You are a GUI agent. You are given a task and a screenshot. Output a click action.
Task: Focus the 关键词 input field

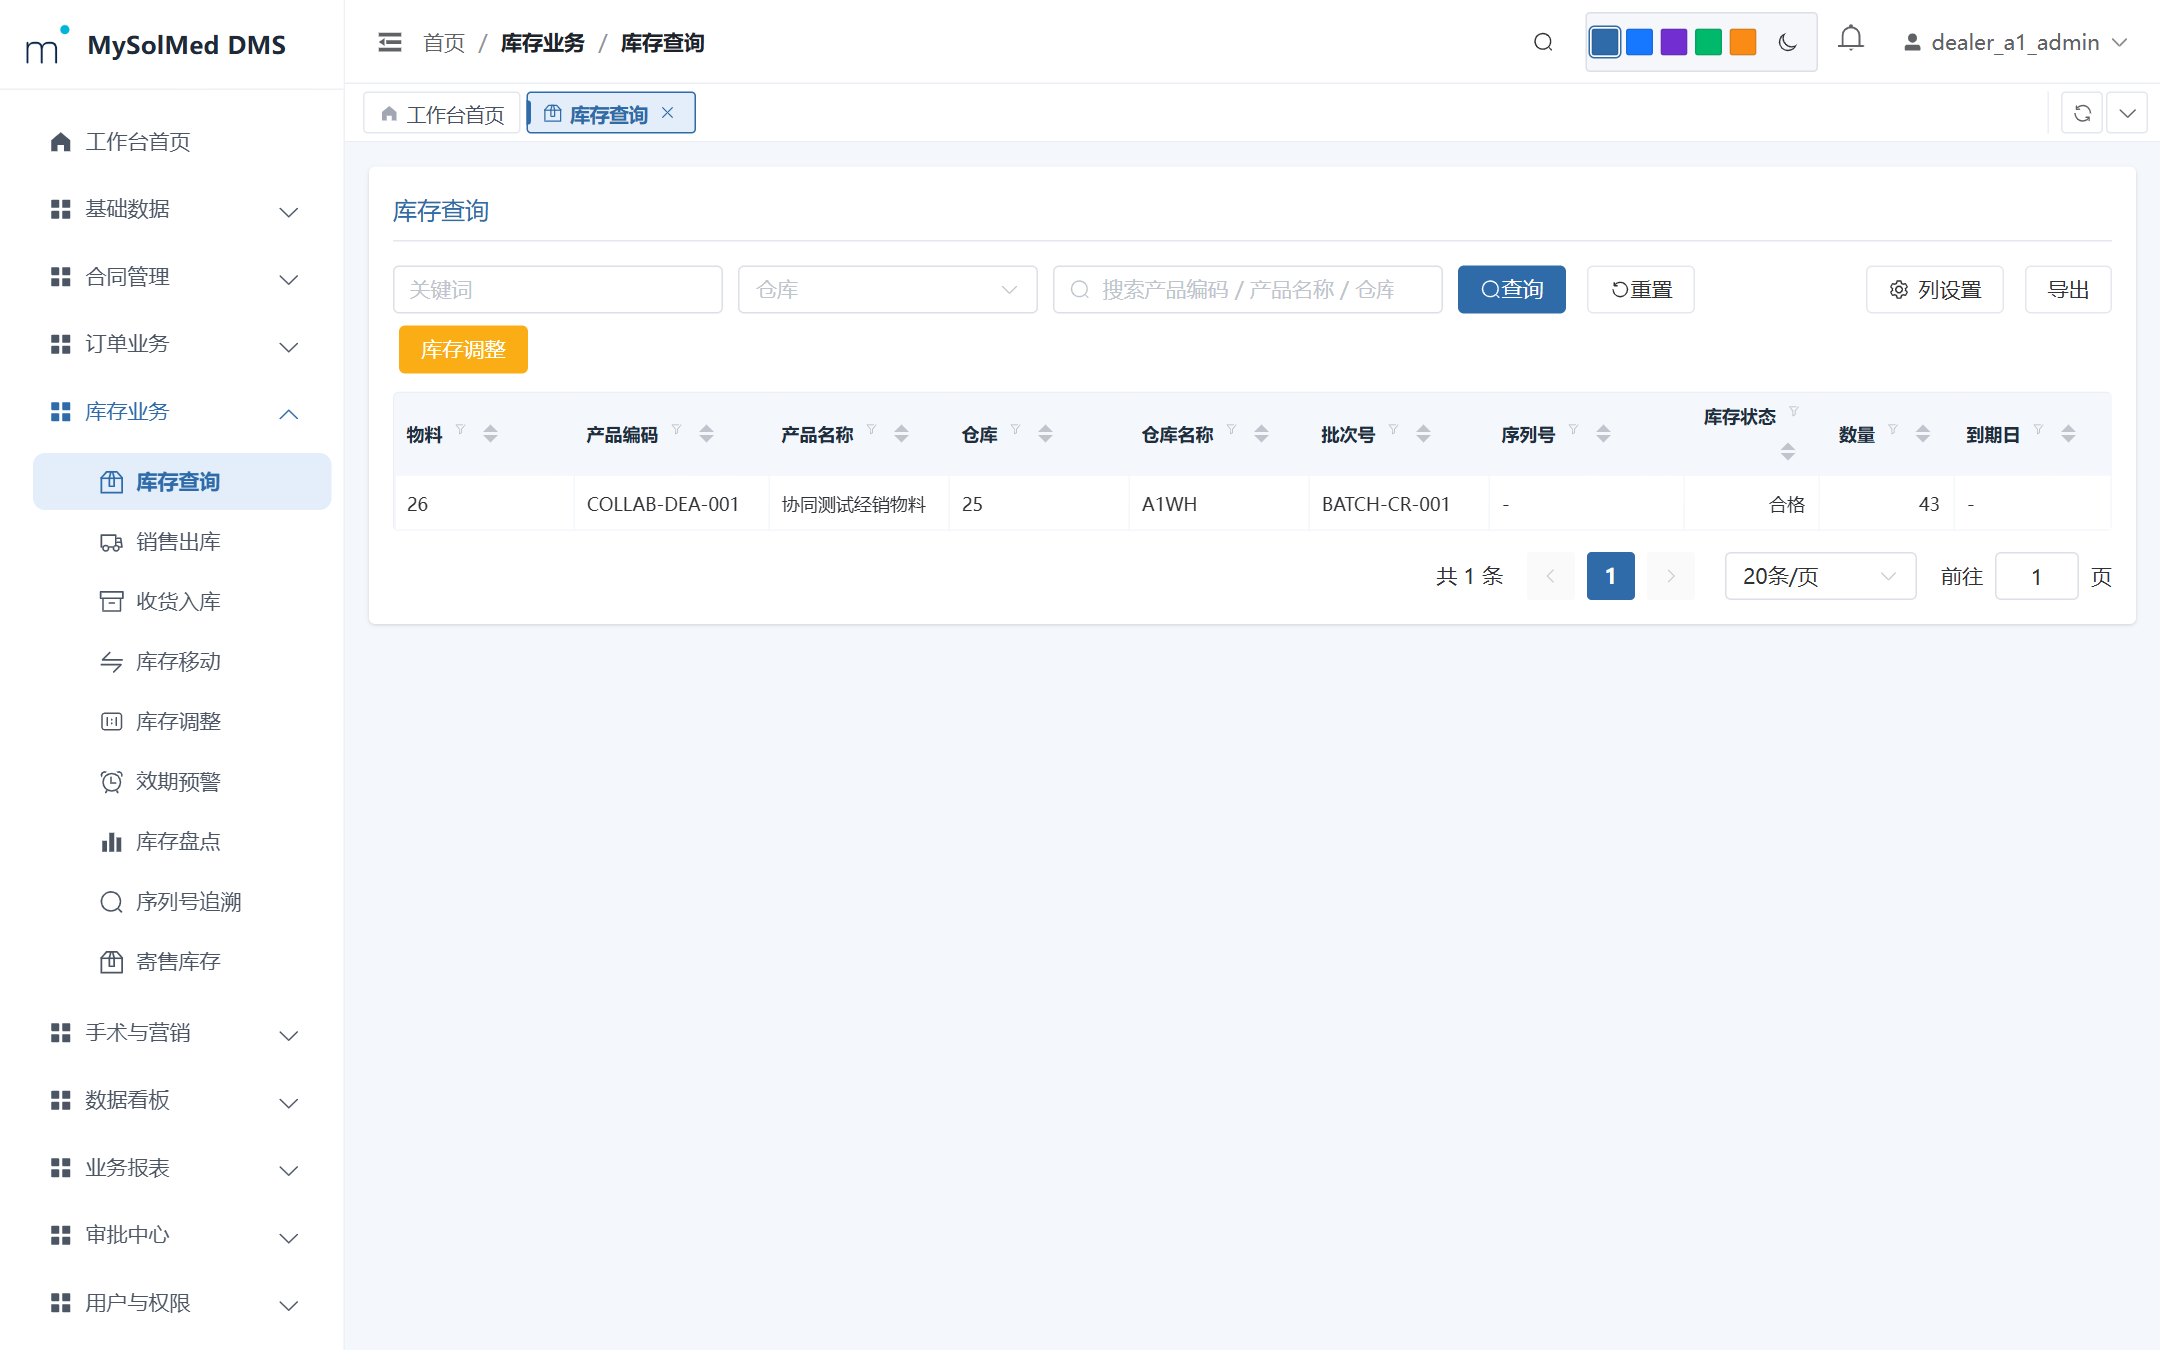point(558,290)
